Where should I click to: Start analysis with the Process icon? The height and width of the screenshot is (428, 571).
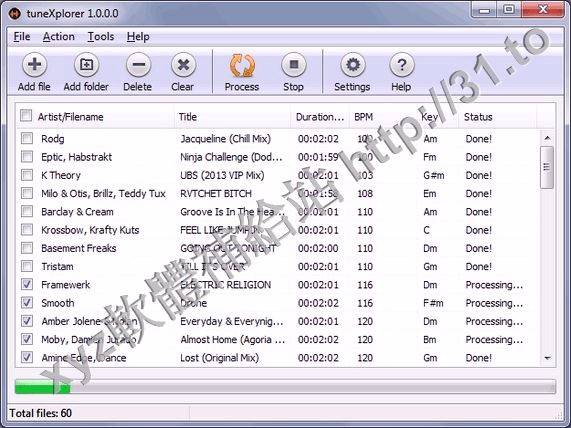242,66
